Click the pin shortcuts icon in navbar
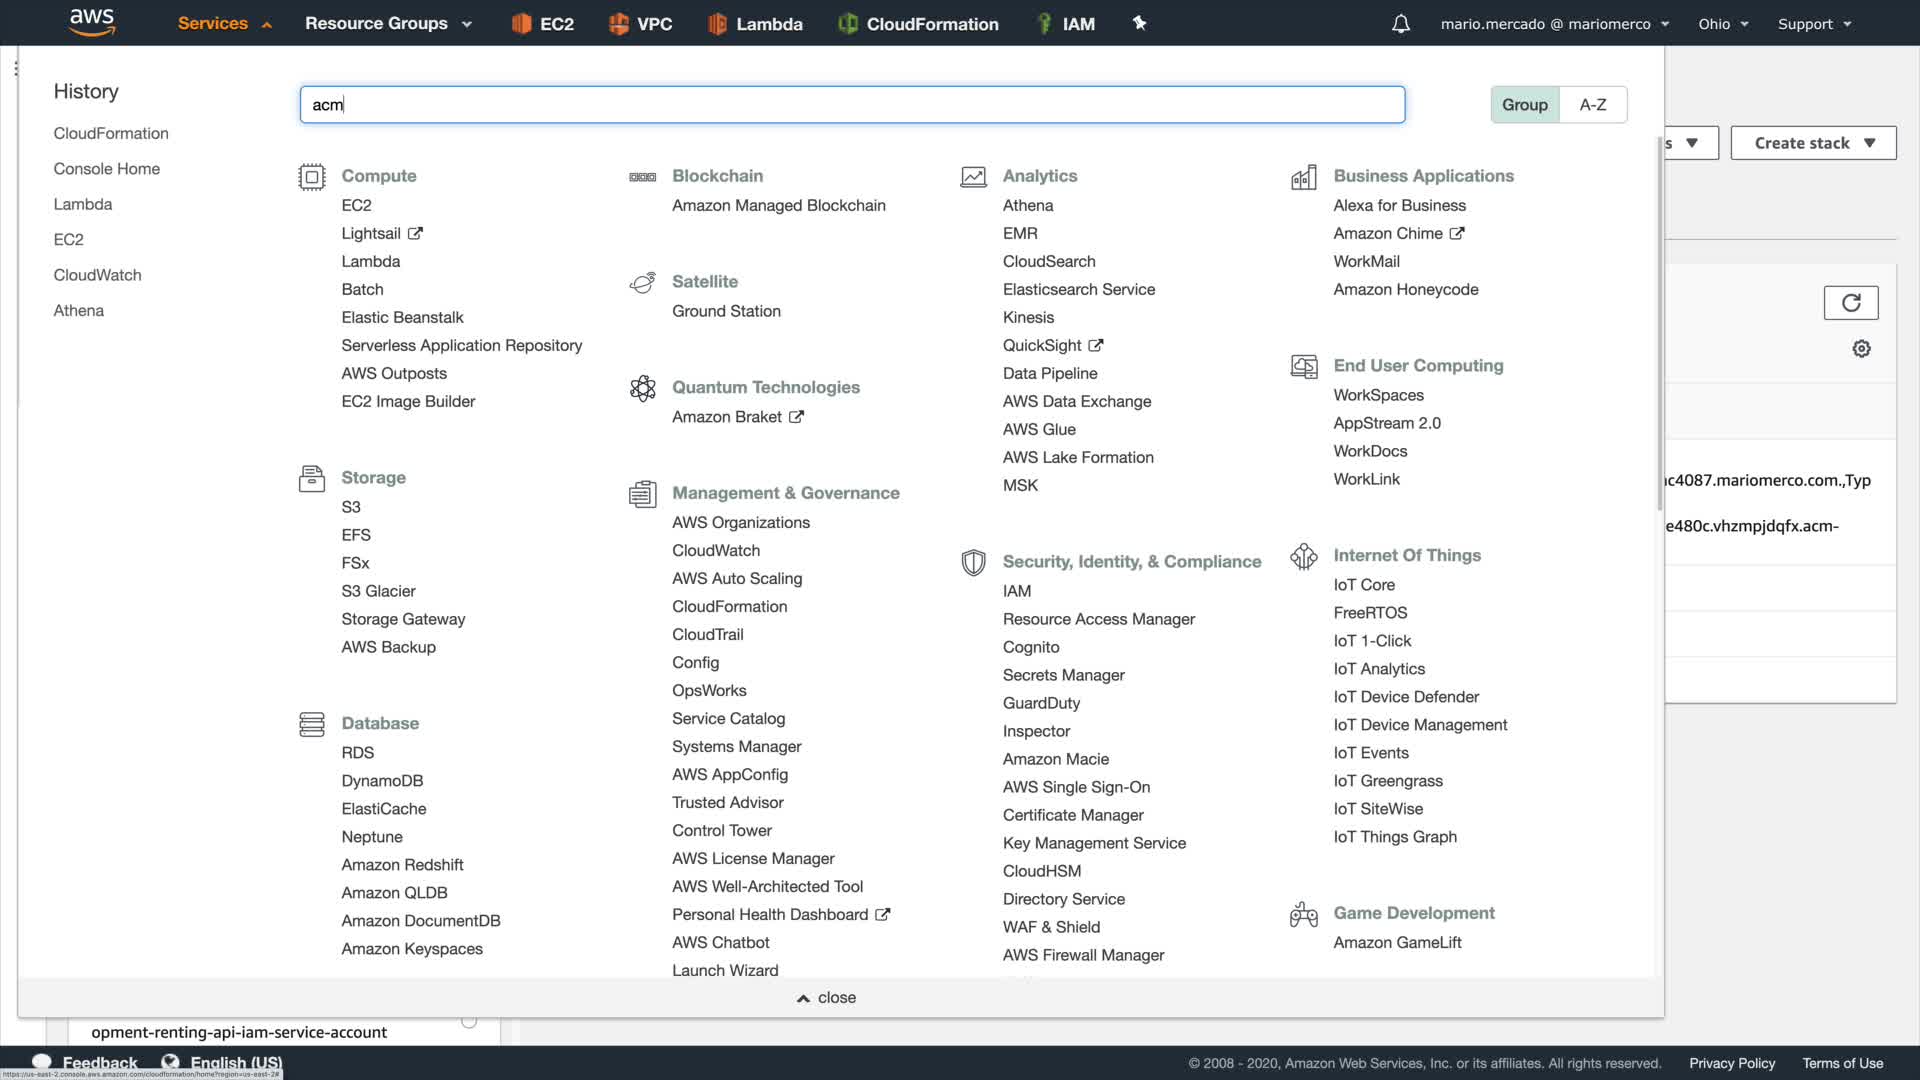 click(1139, 23)
